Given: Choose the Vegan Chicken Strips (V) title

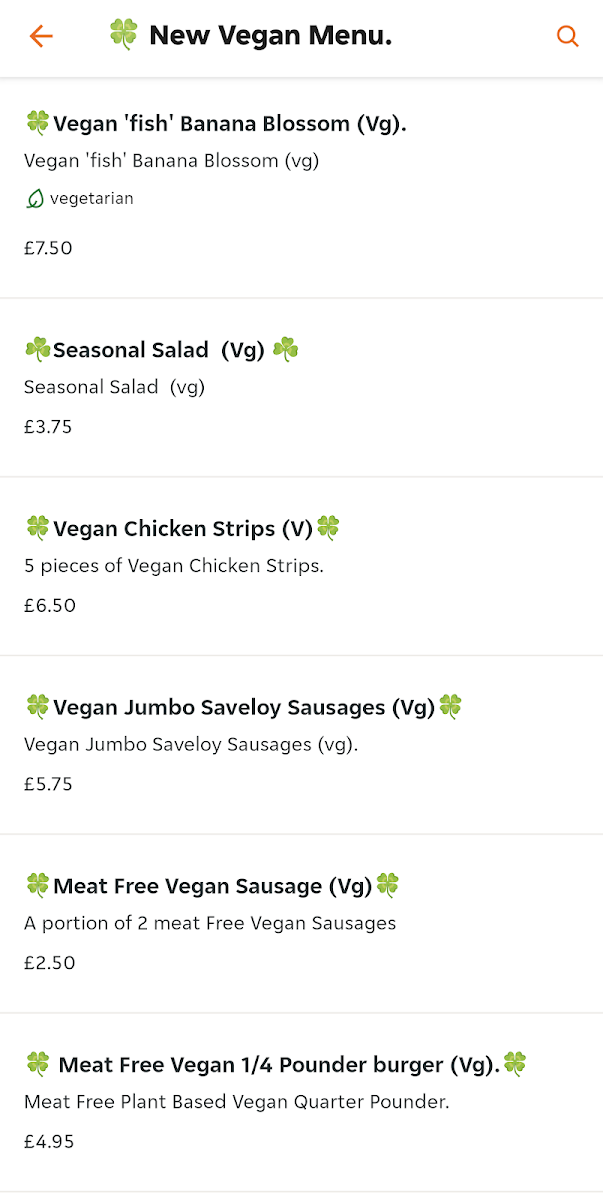Looking at the screenshot, I should [182, 529].
